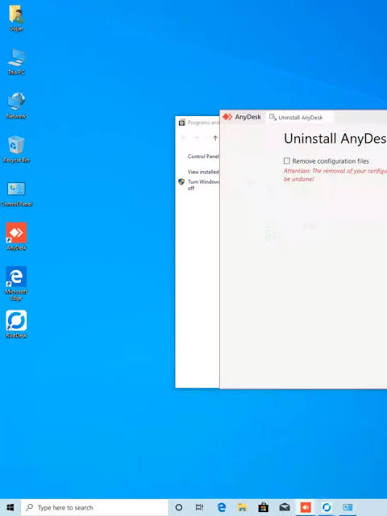The width and height of the screenshot is (387, 516).
Task: Switch to Control Panel window in taskbar
Action: tap(347, 507)
